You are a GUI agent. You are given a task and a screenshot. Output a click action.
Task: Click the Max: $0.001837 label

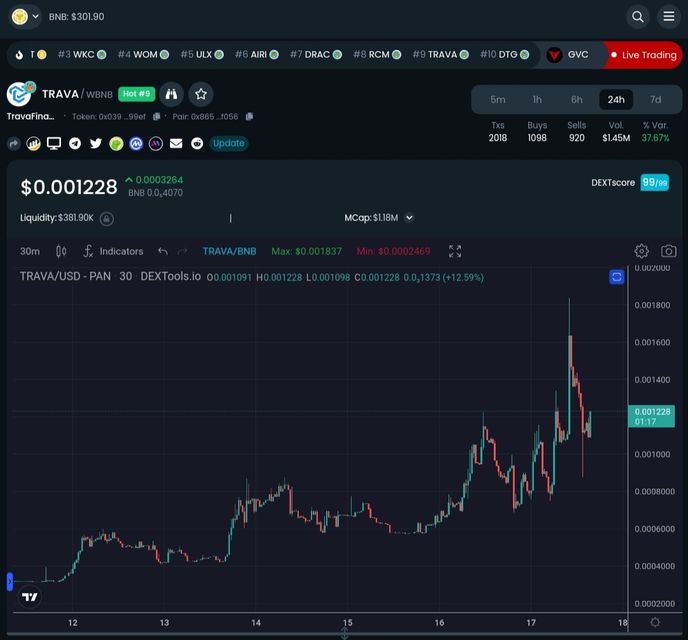tap(306, 251)
